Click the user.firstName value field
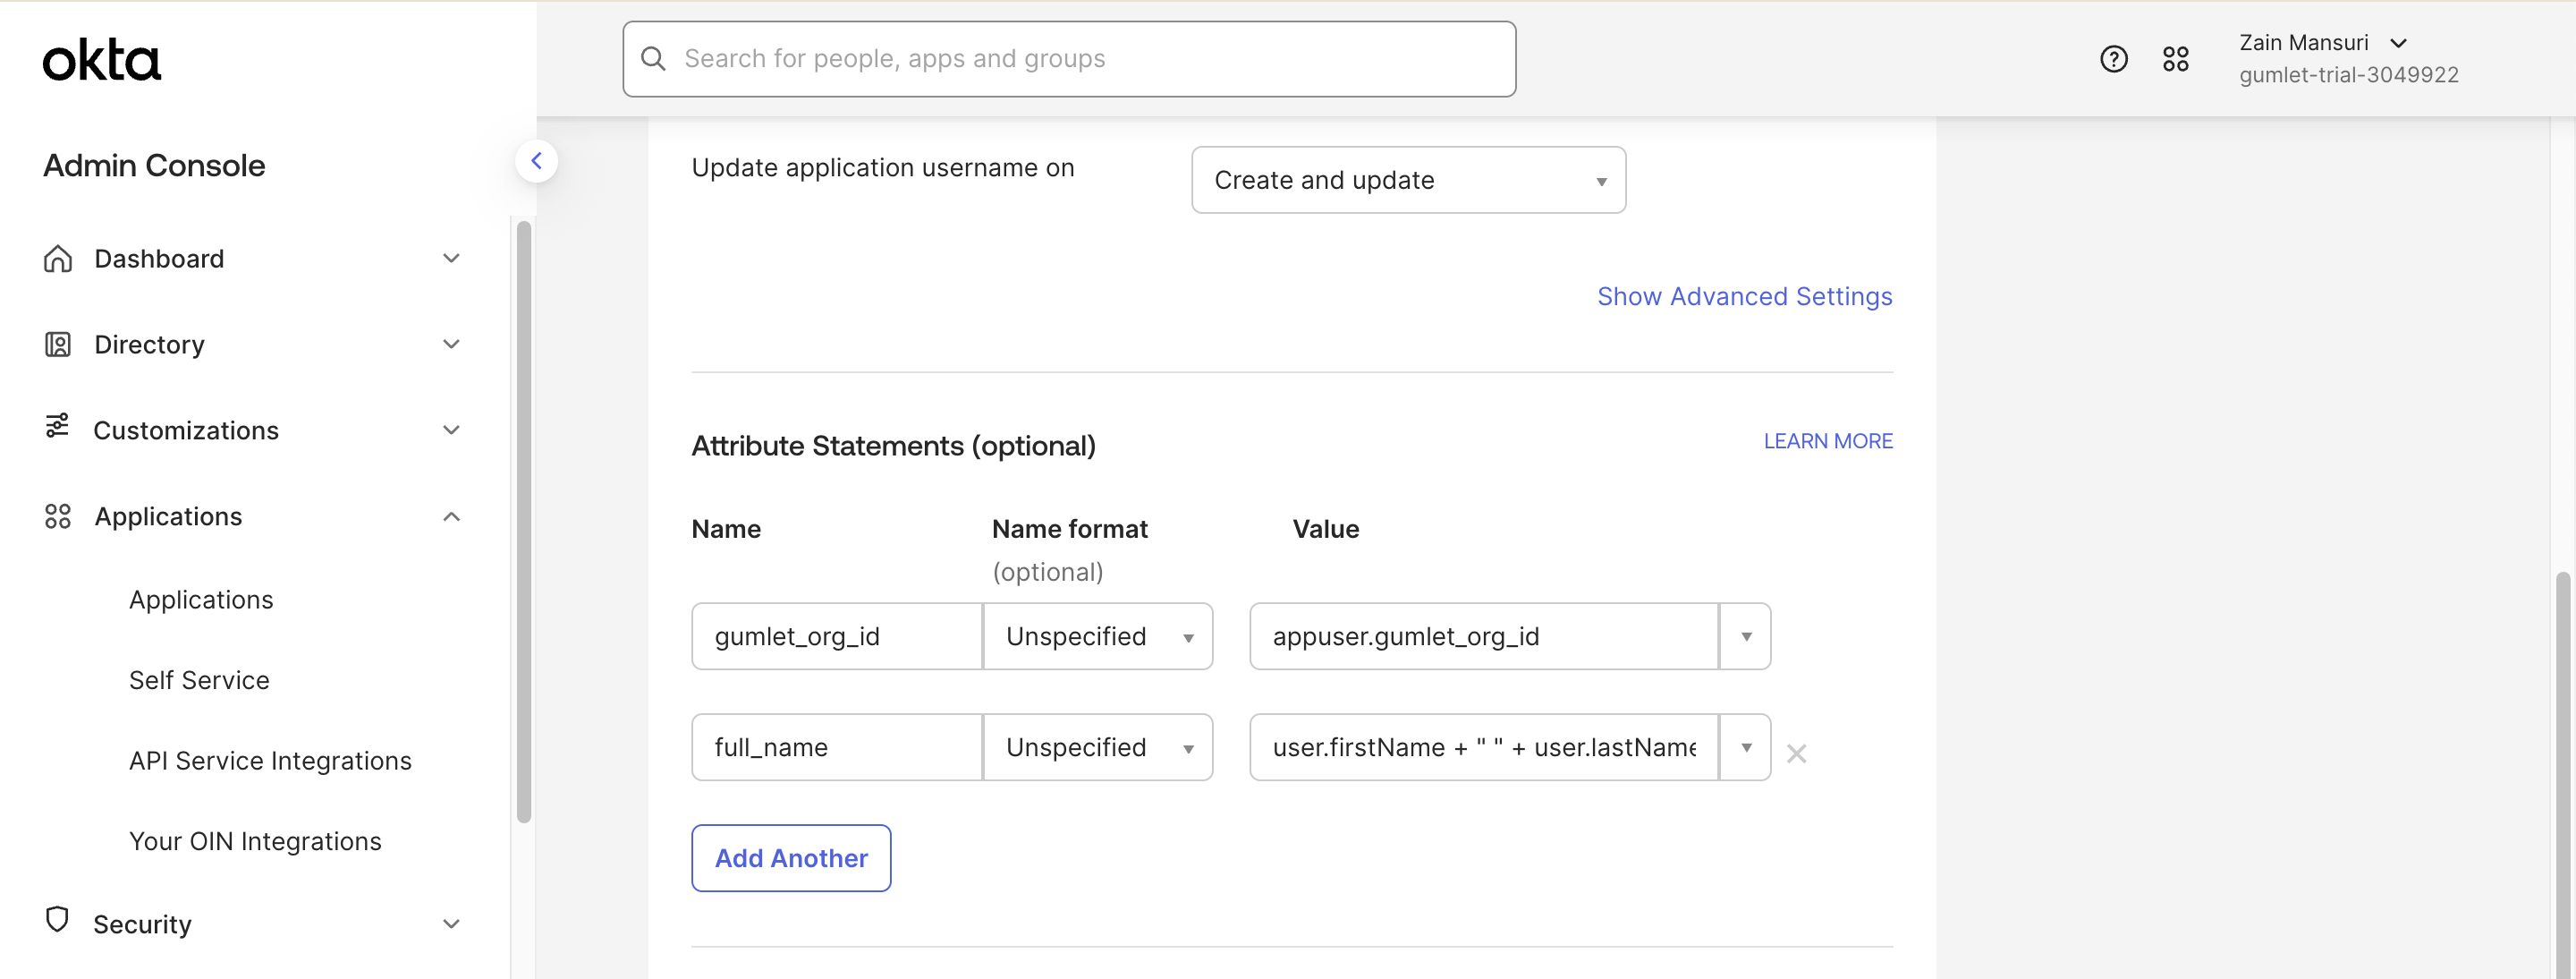The height and width of the screenshot is (979, 2576). [x=1484, y=747]
